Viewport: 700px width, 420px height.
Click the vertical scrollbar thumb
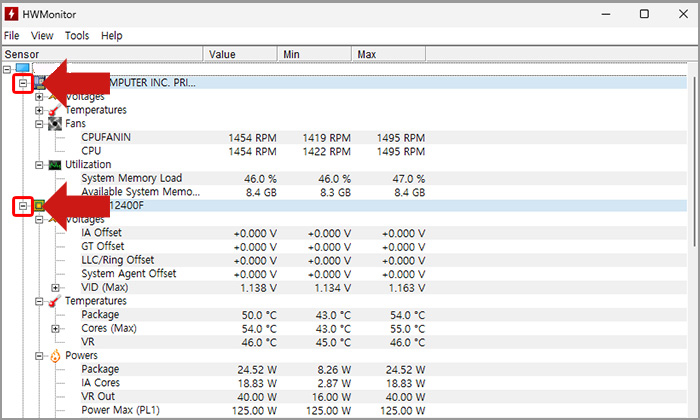pos(694,161)
